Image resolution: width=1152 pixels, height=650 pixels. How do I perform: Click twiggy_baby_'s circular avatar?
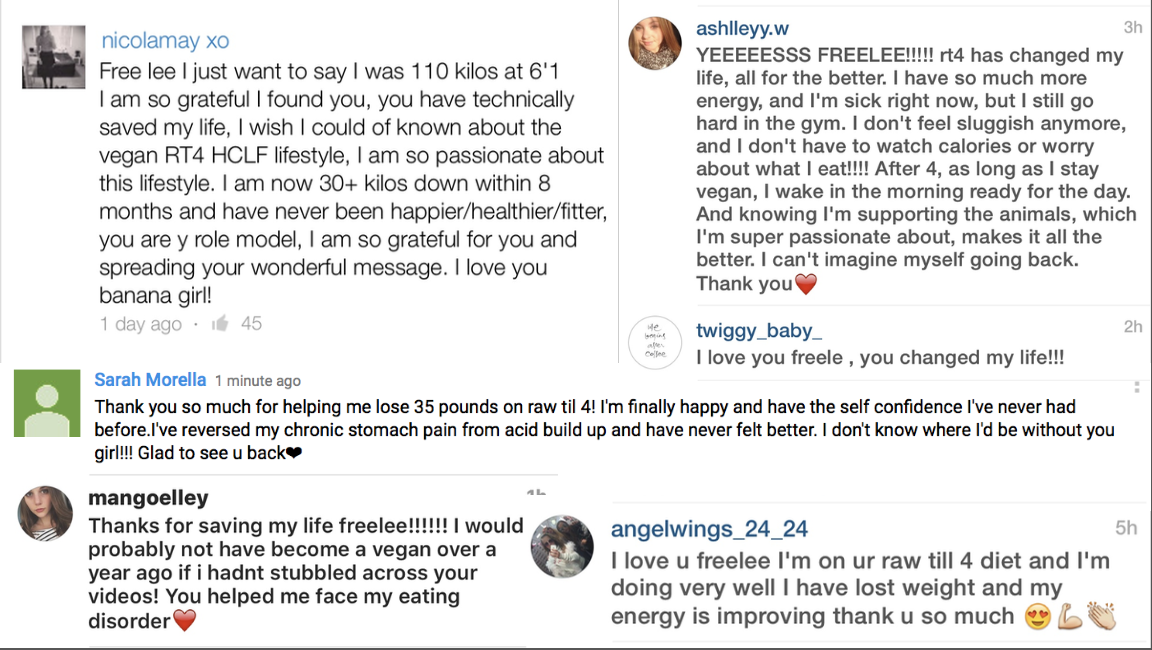[654, 342]
